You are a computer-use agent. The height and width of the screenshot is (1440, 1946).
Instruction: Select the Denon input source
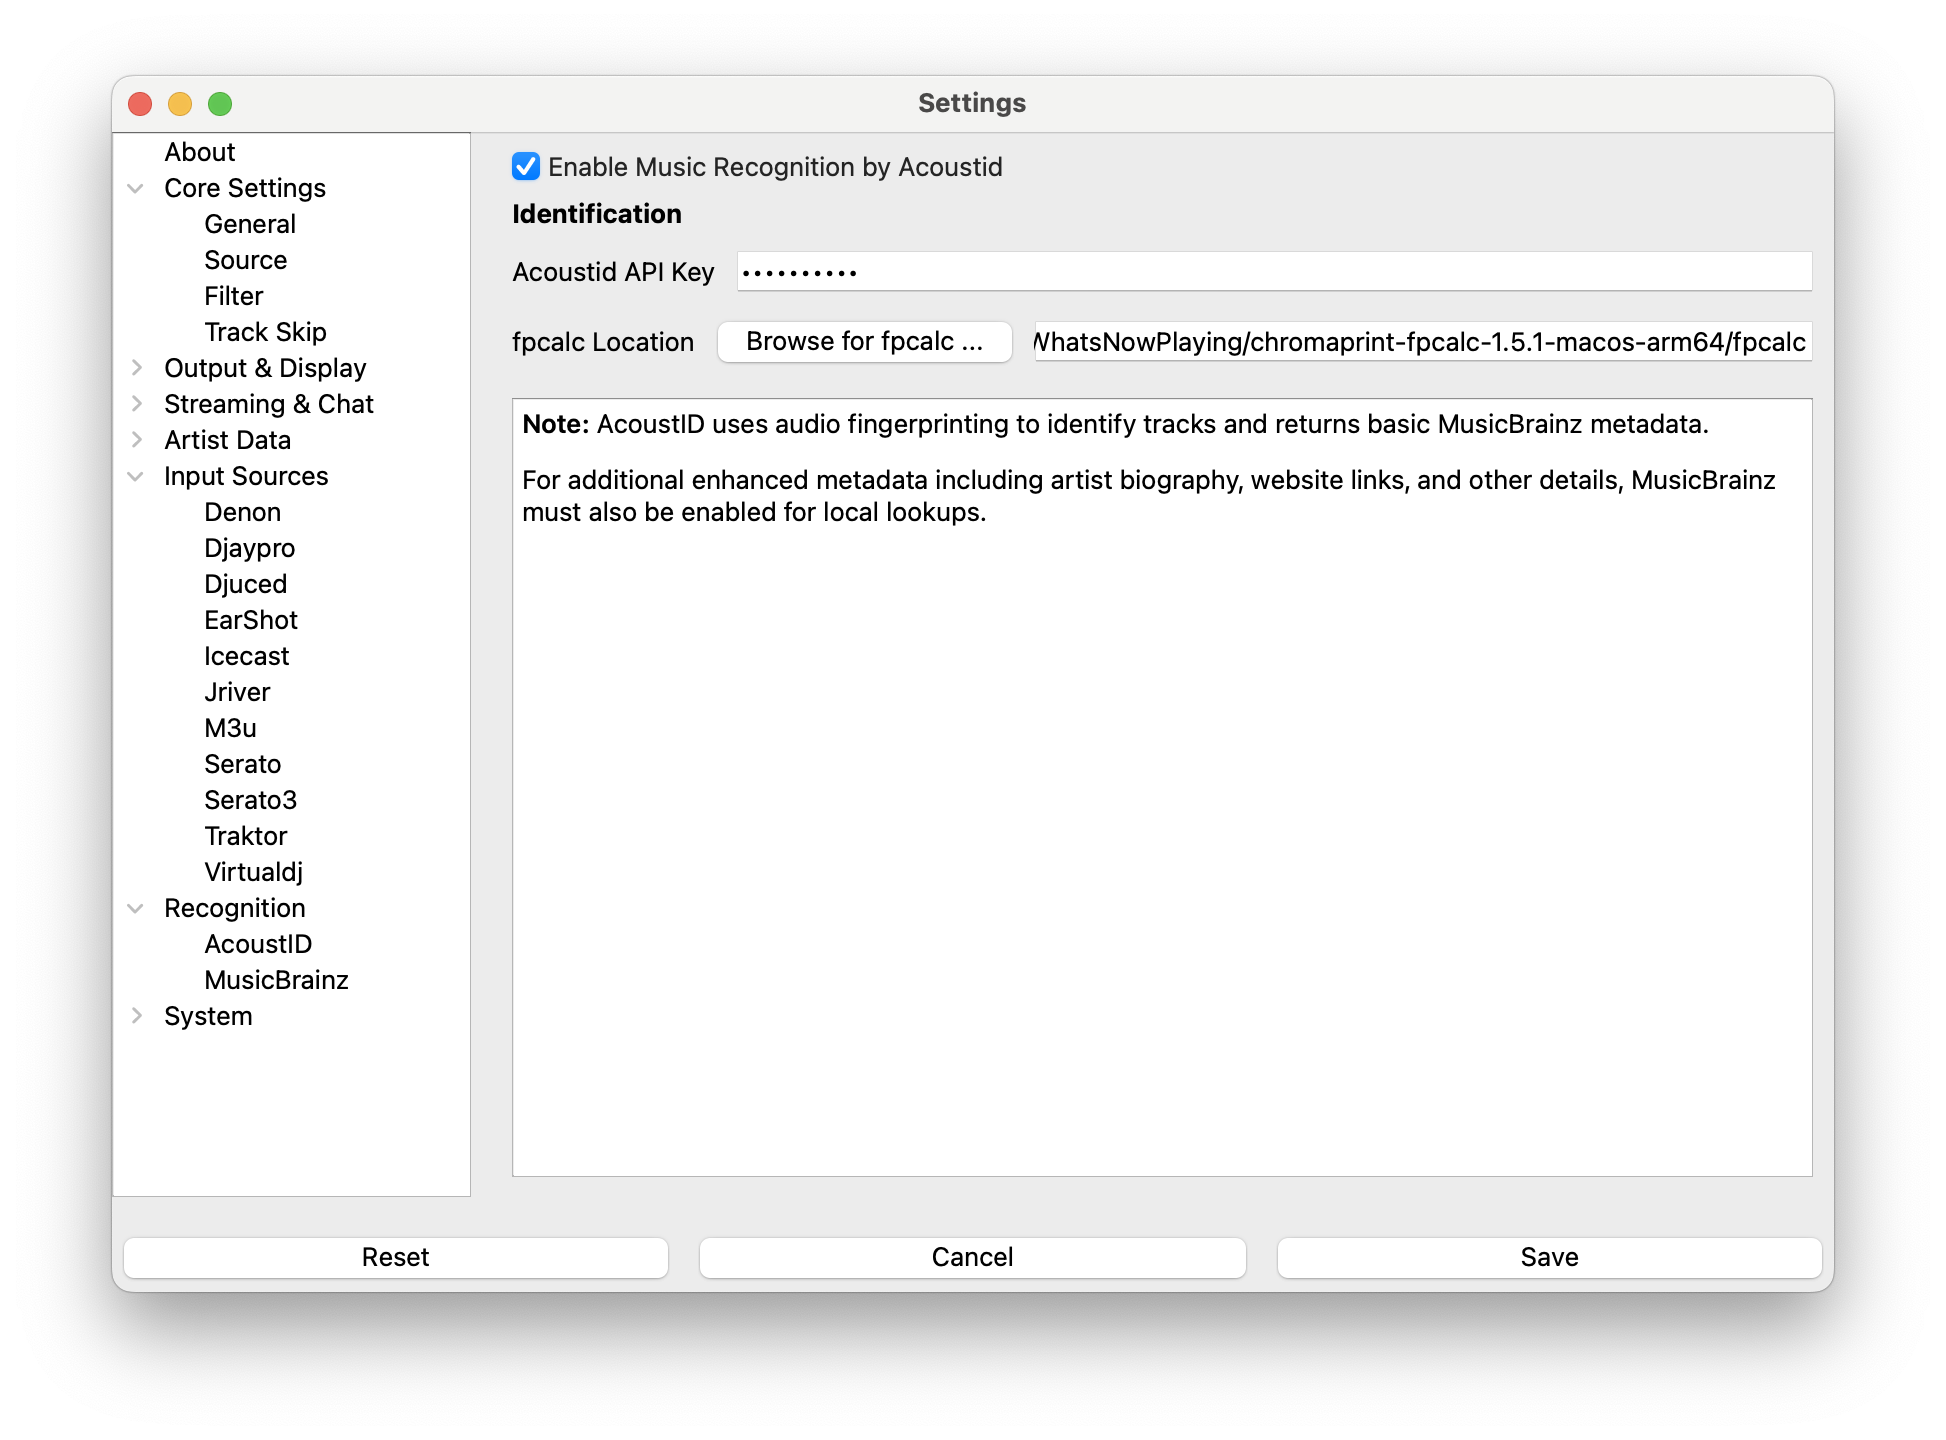242,512
